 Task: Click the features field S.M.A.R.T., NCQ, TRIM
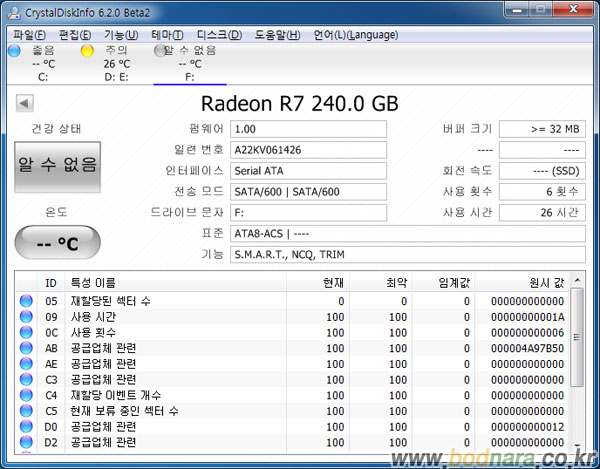point(408,254)
